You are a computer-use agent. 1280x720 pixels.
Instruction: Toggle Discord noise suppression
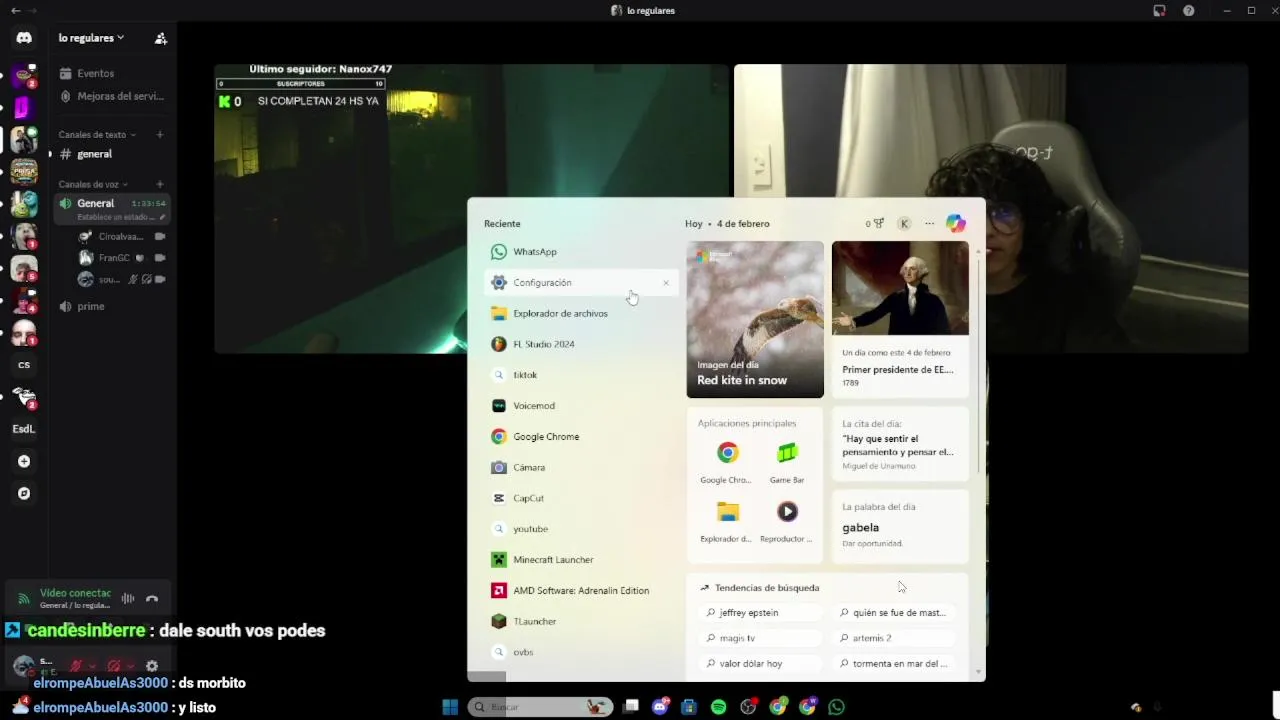128,599
